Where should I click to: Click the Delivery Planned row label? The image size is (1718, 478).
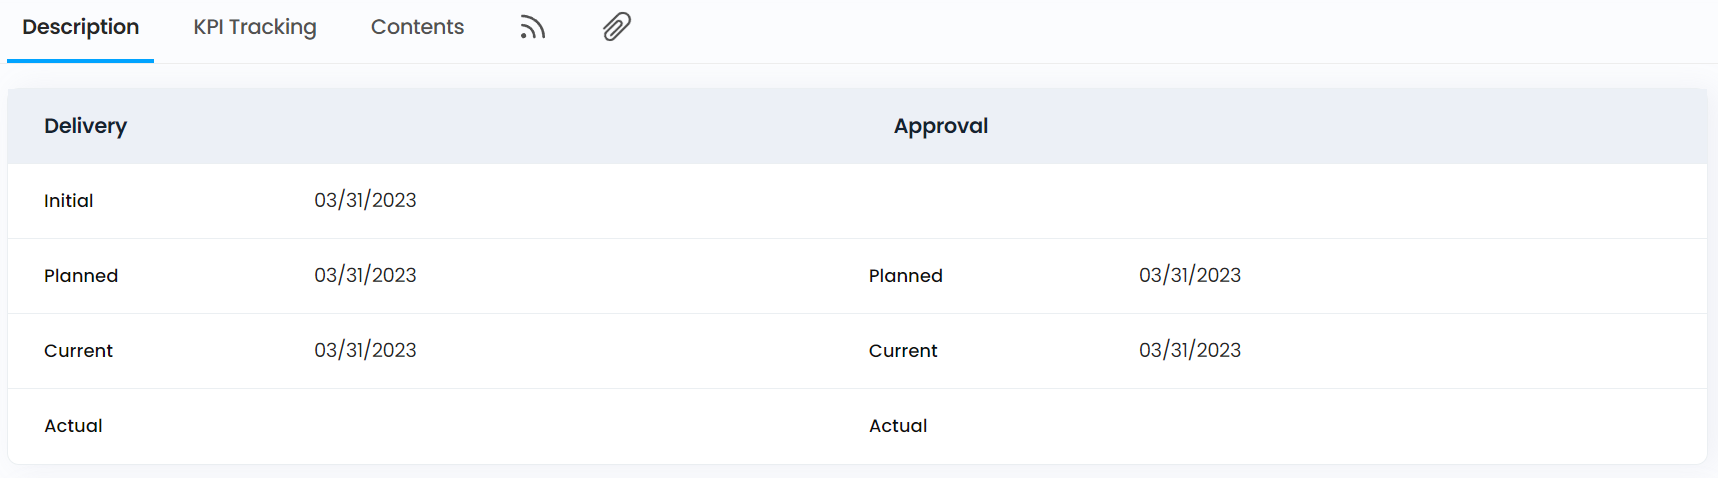coord(81,276)
